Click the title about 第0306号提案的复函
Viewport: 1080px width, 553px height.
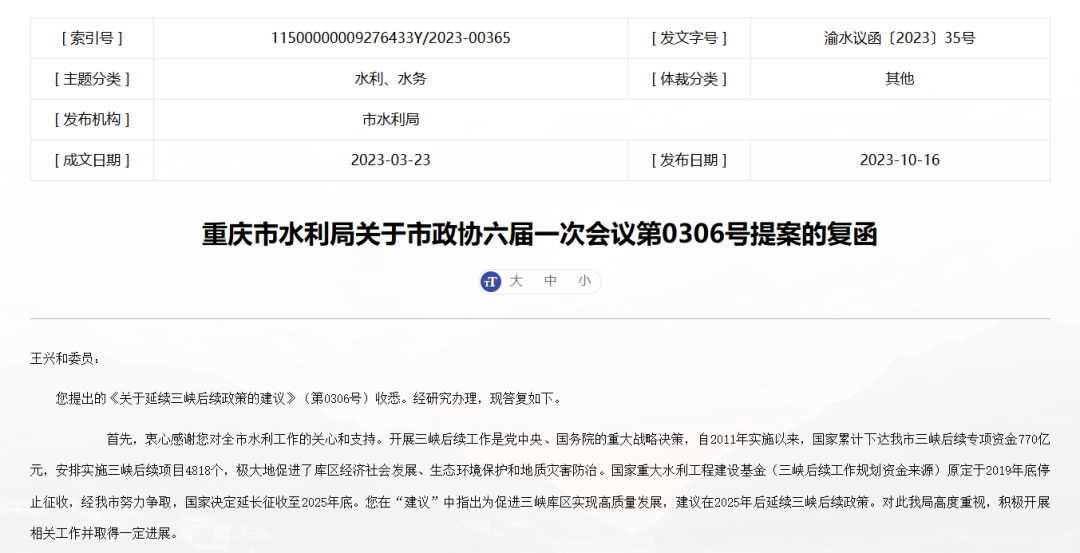click(x=540, y=235)
